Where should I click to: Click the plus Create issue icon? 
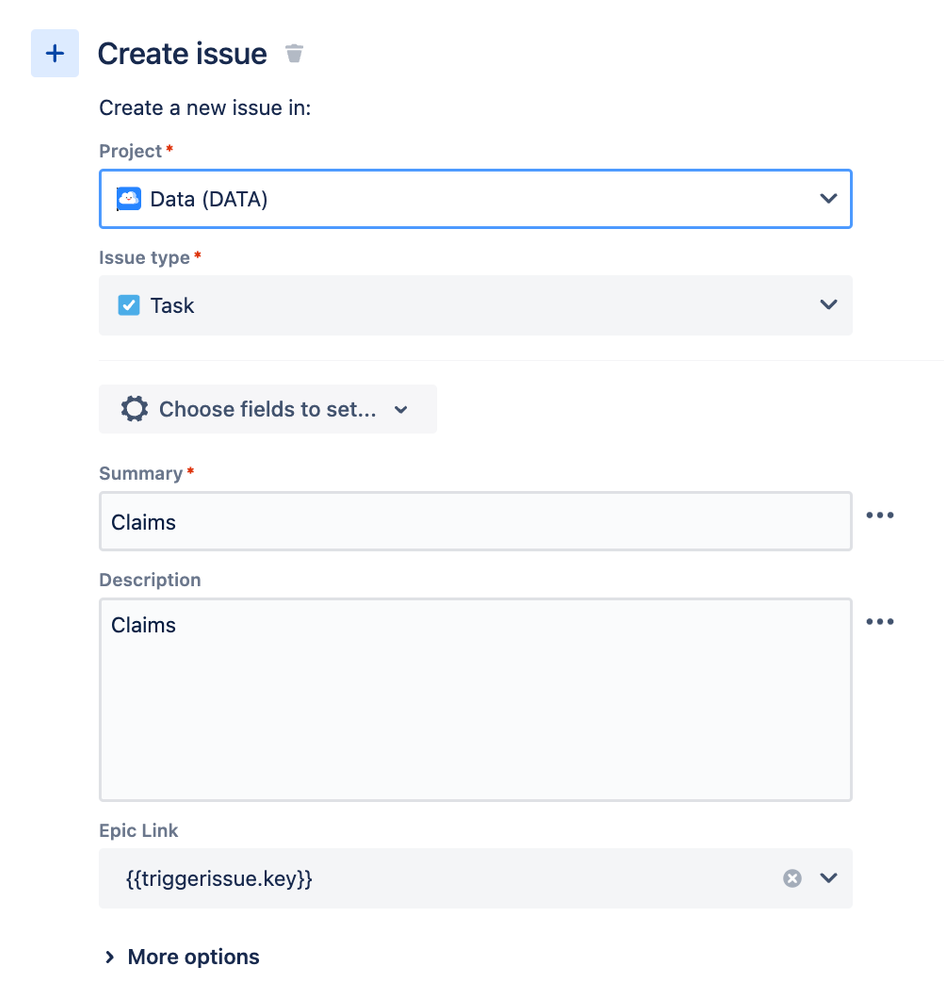55,53
